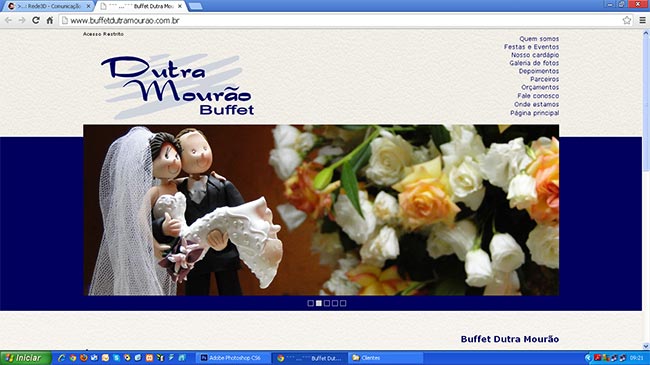The width and height of the screenshot is (650, 365).
Task: Go back with the browser arrow
Action: click(8, 20)
